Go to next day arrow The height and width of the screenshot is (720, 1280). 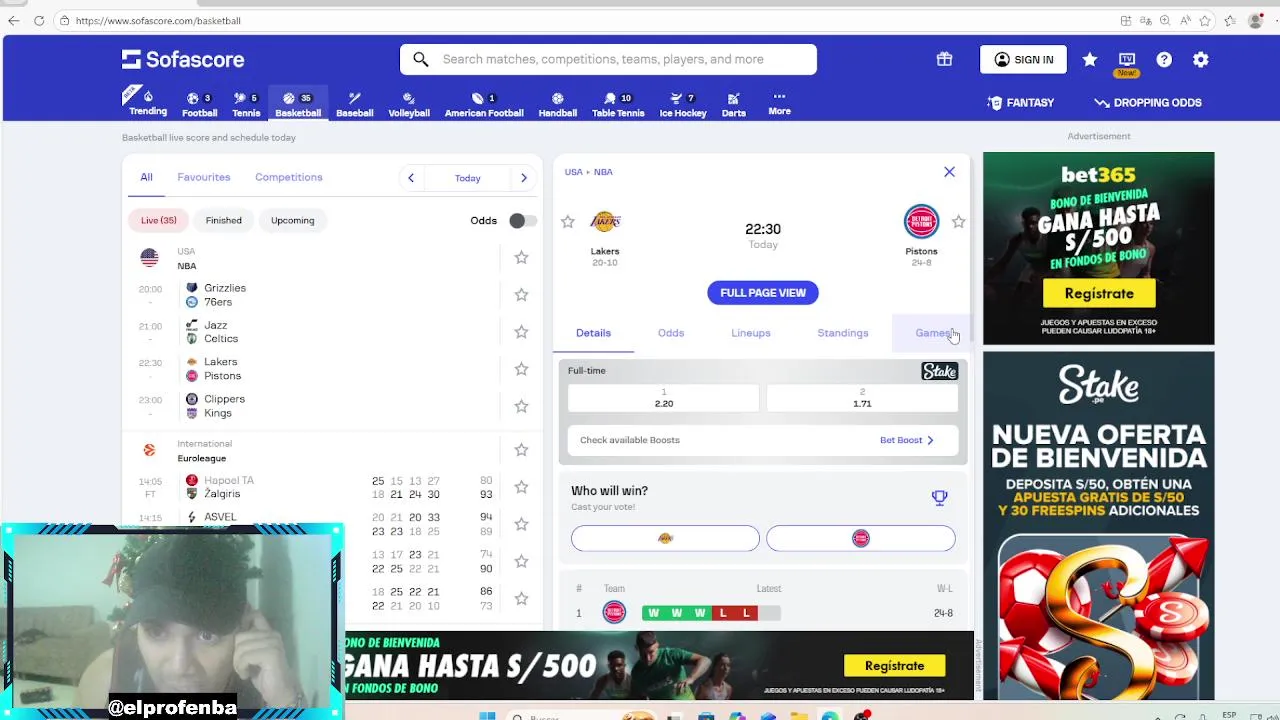click(x=523, y=178)
